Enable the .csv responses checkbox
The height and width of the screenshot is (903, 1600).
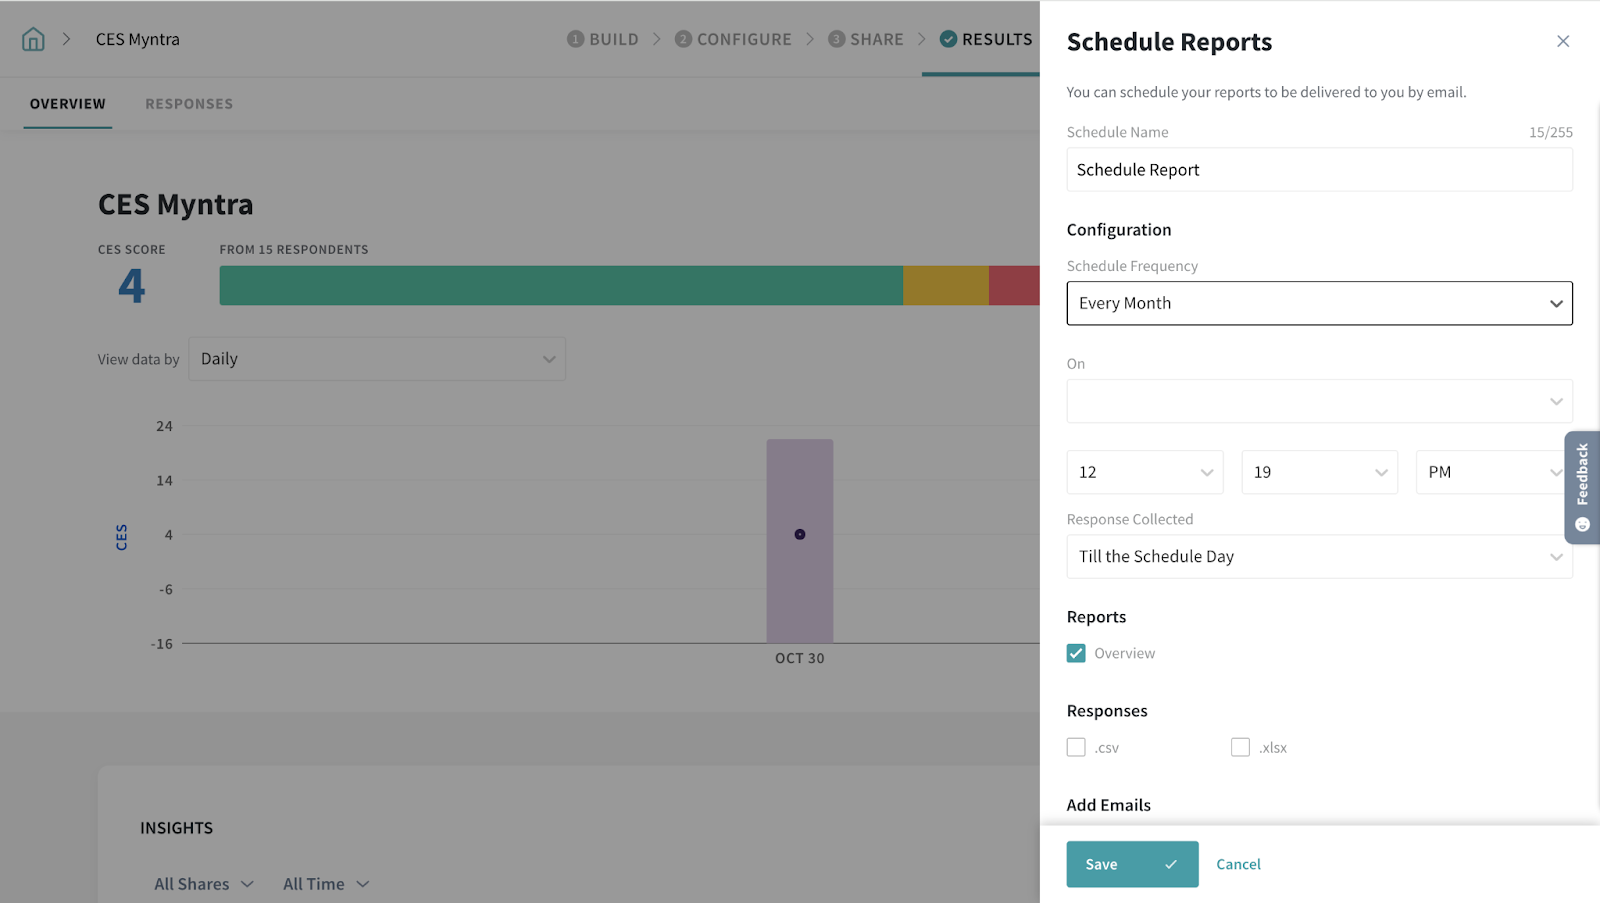point(1076,747)
